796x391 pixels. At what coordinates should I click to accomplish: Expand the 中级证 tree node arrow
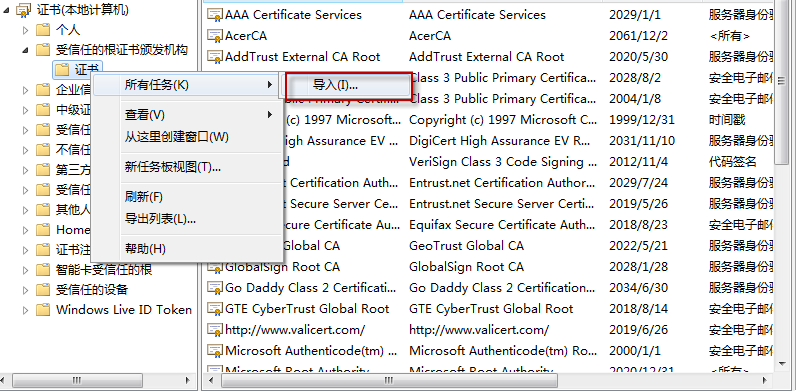point(25,110)
